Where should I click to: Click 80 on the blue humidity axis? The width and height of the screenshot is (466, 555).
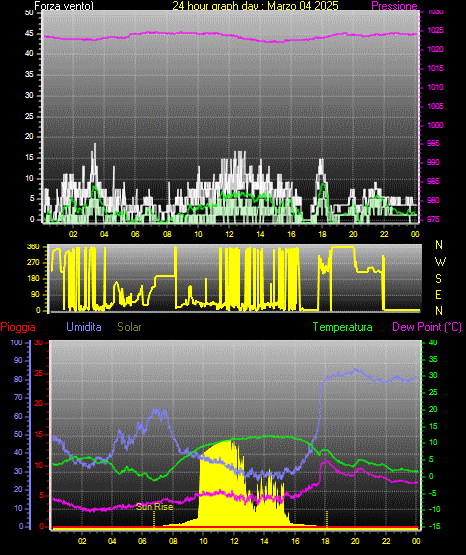tap(18, 379)
